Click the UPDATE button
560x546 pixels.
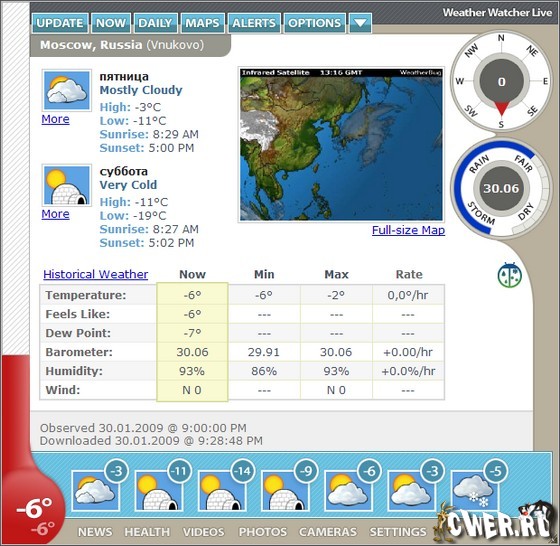60,23
